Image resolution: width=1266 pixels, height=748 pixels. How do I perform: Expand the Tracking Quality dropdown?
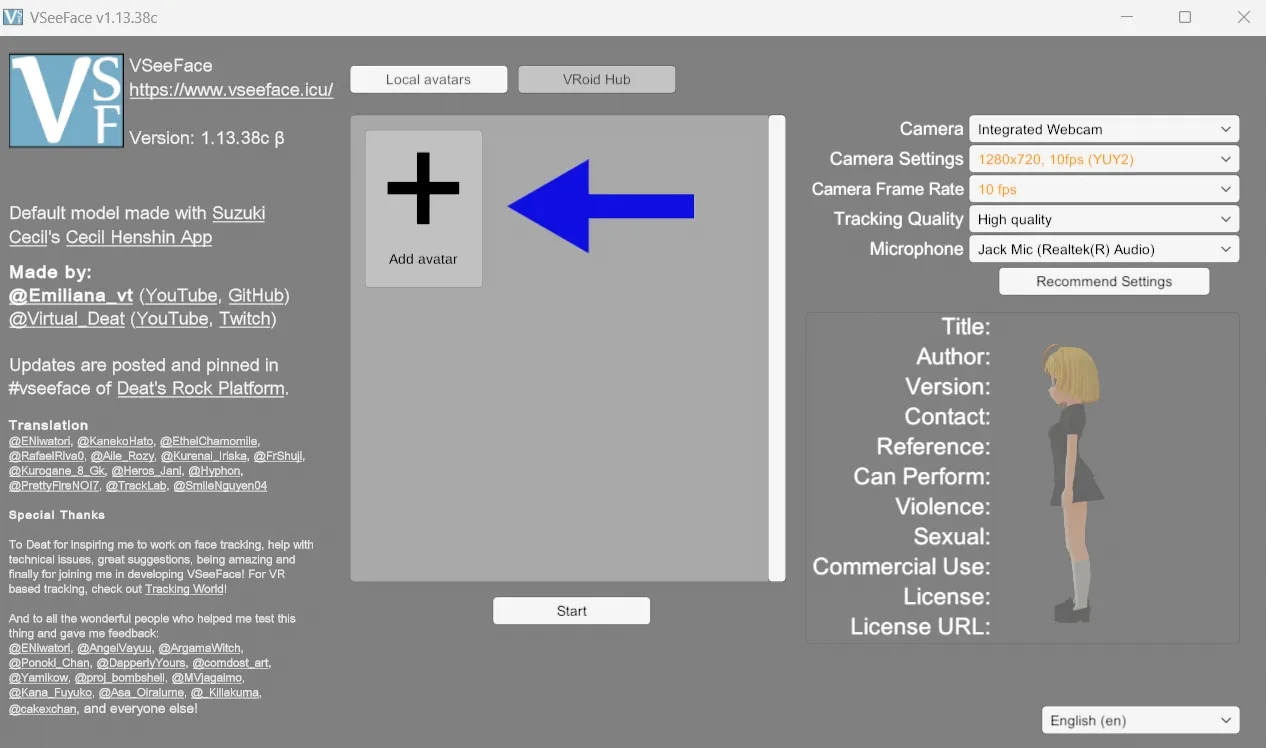pos(1104,219)
